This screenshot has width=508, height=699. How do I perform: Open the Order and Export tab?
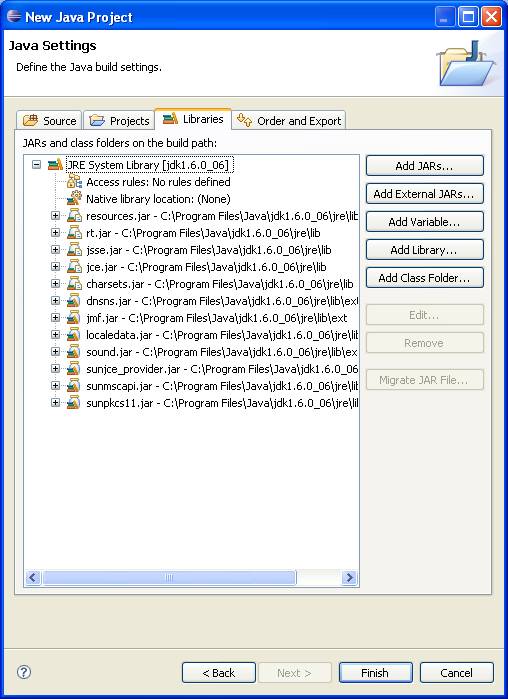coord(289,120)
